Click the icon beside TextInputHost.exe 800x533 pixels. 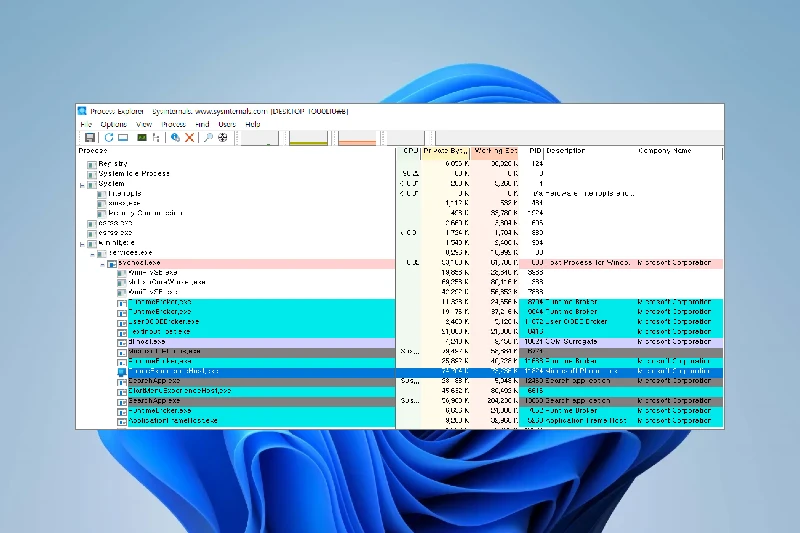(121, 332)
